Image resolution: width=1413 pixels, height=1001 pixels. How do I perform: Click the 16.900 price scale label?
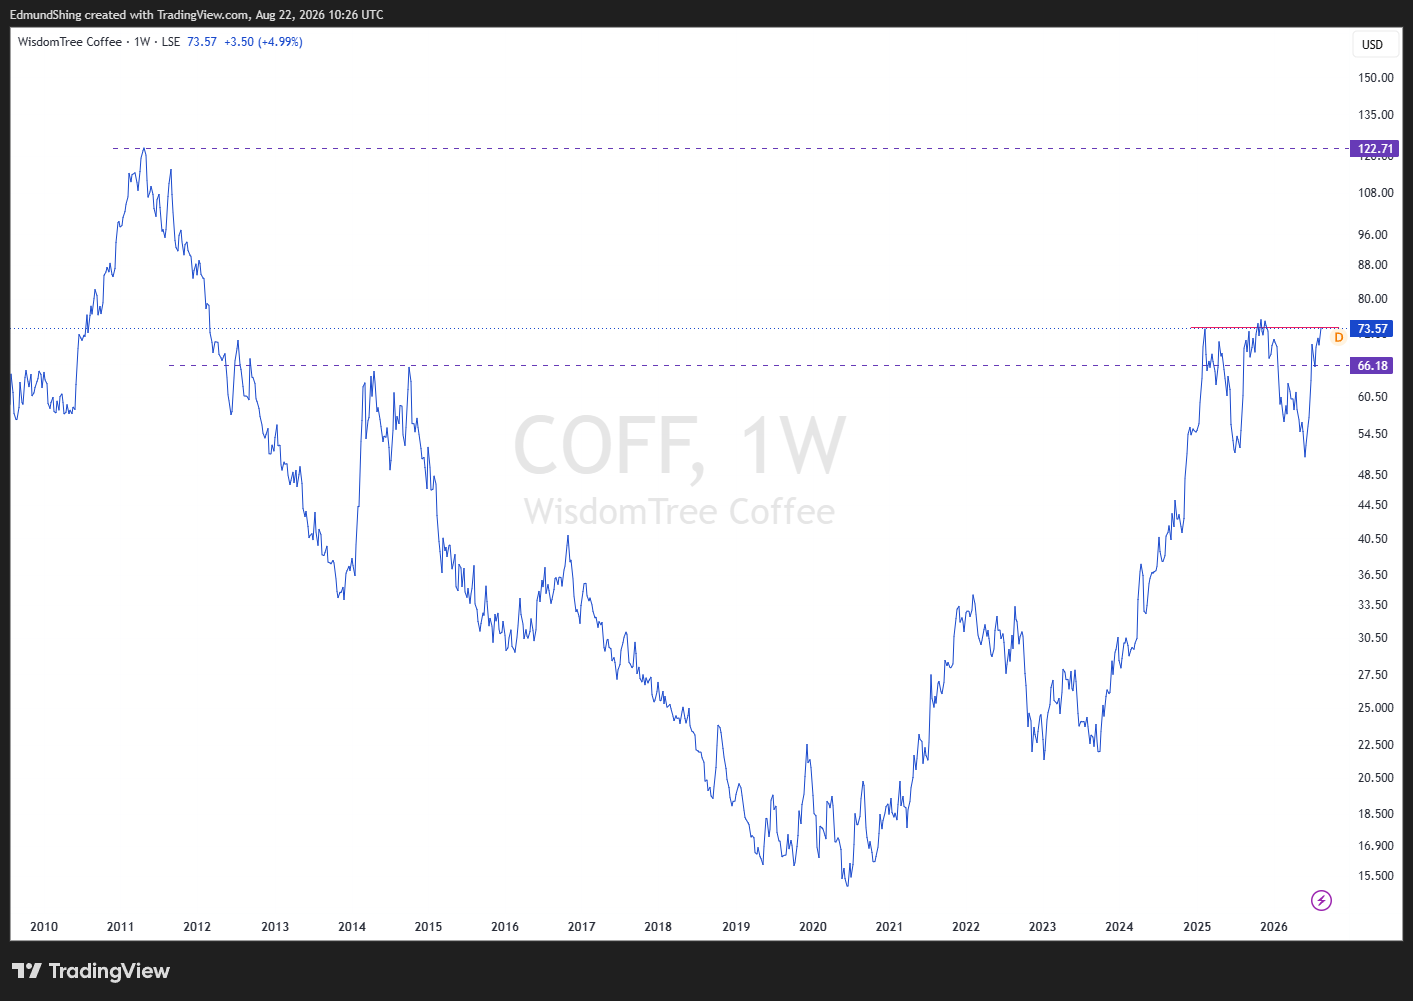[1375, 846]
